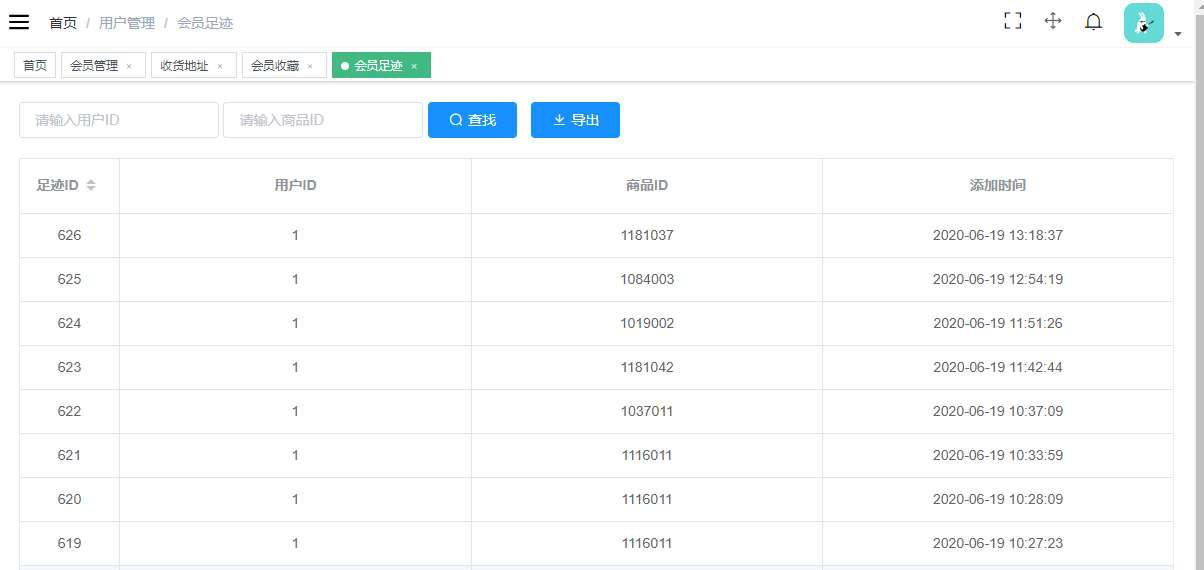Click the four-arrow move icon in header
This screenshot has width=1204, height=570.
click(x=1053, y=21)
